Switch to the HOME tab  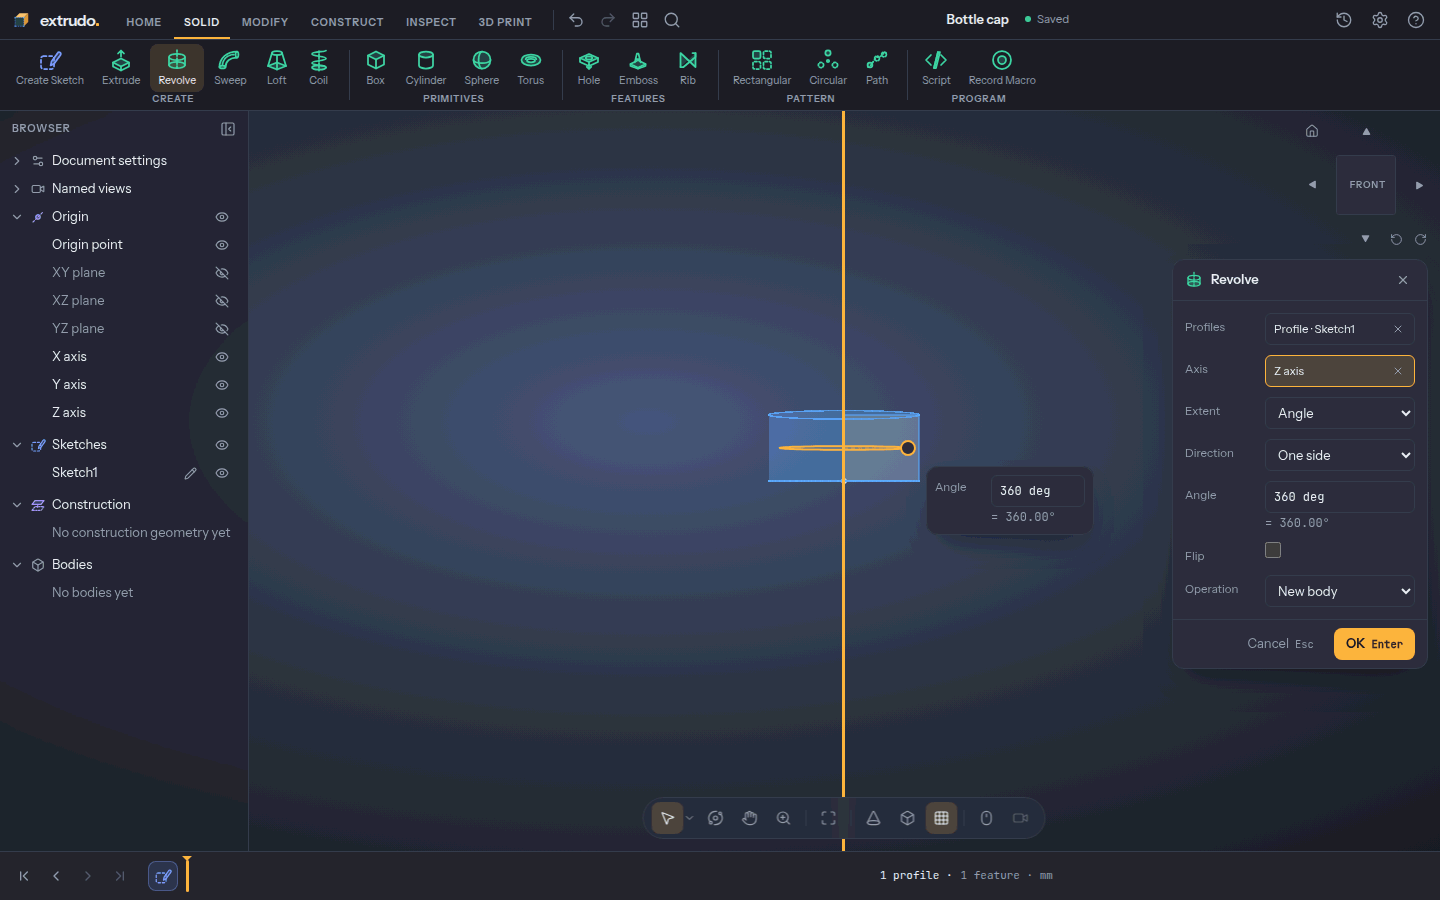(x=144, y=22)
